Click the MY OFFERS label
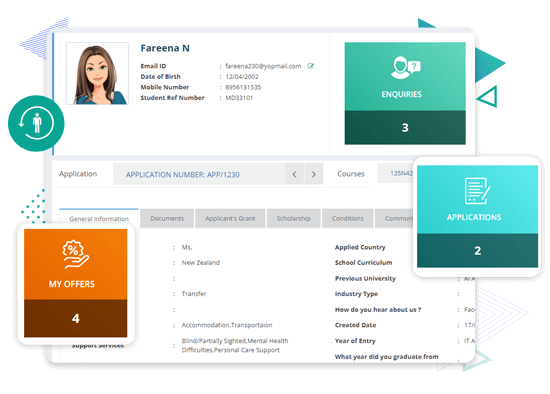The height and width of the screenshot is (394, 550). coord(72,284)
